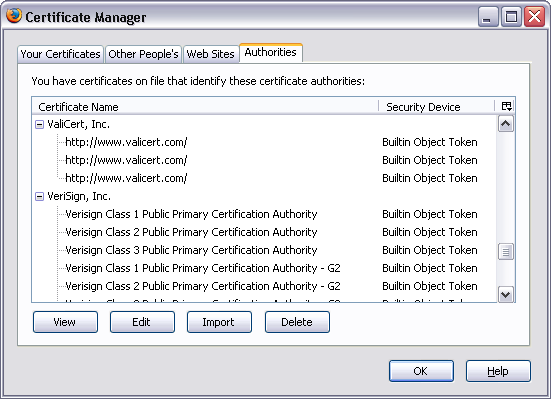Image resolution: width=551 pixels, height=399 pixels.
Task: Click the Edit button
Action: point(142,322)
